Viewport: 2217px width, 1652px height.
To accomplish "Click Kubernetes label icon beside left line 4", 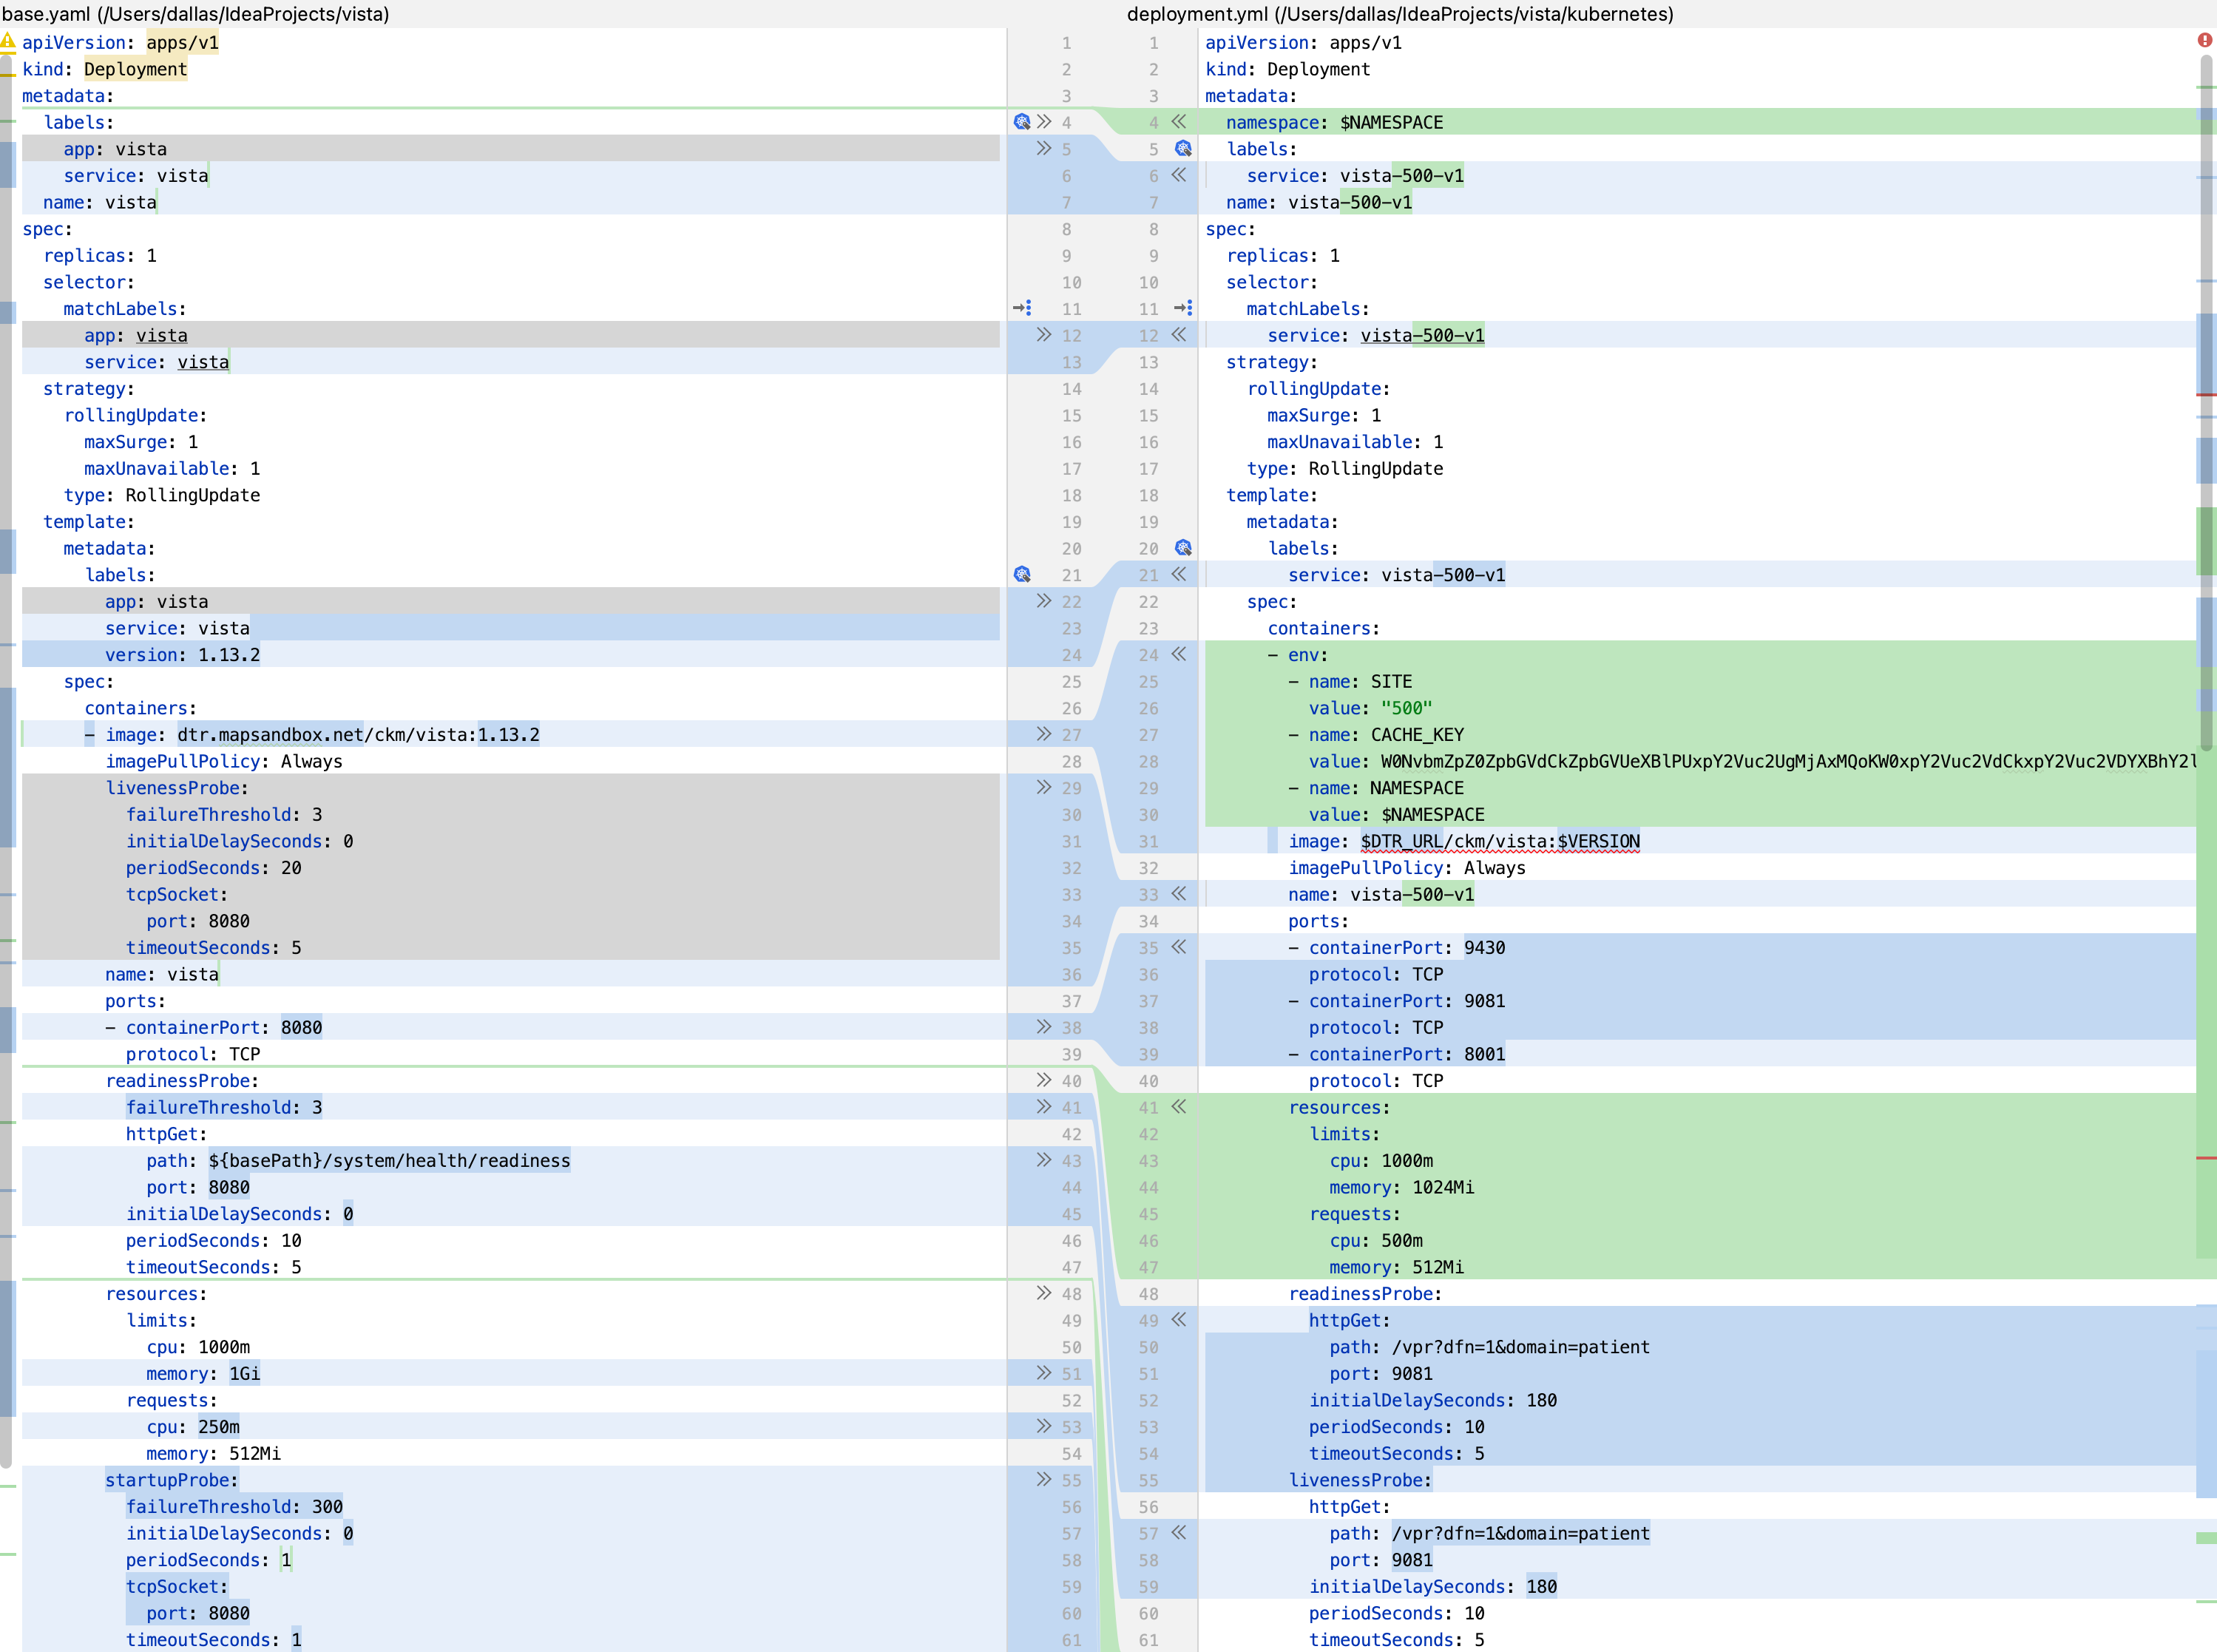I will point(1021,122).
